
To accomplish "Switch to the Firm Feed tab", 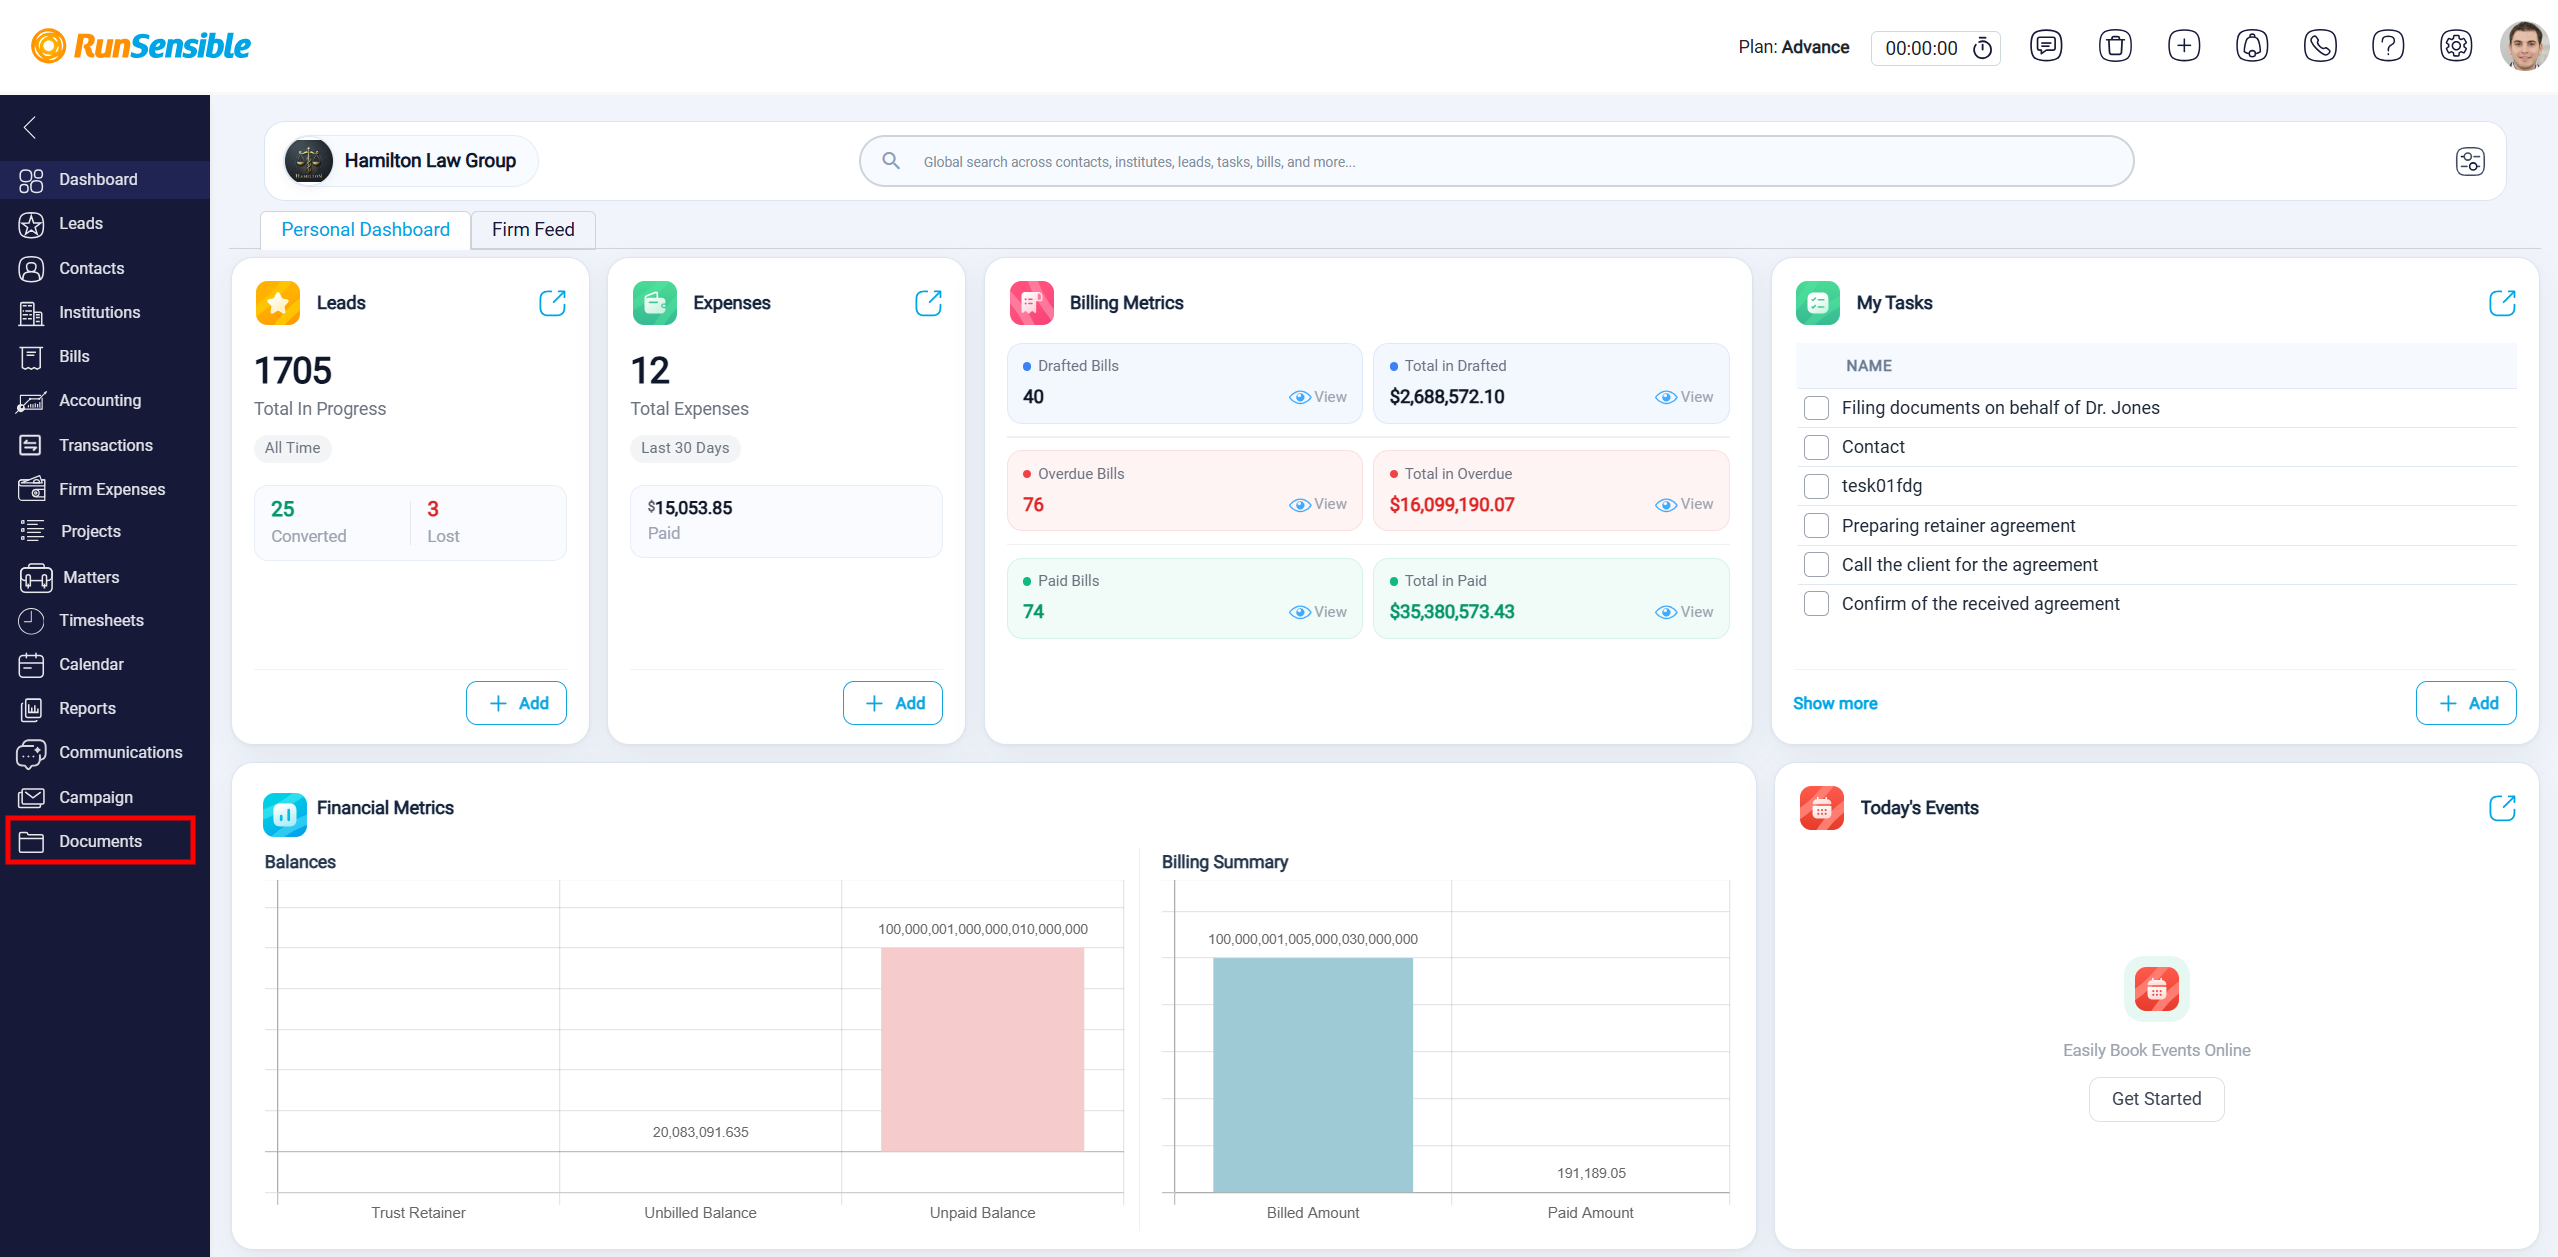I will (533, 230).
